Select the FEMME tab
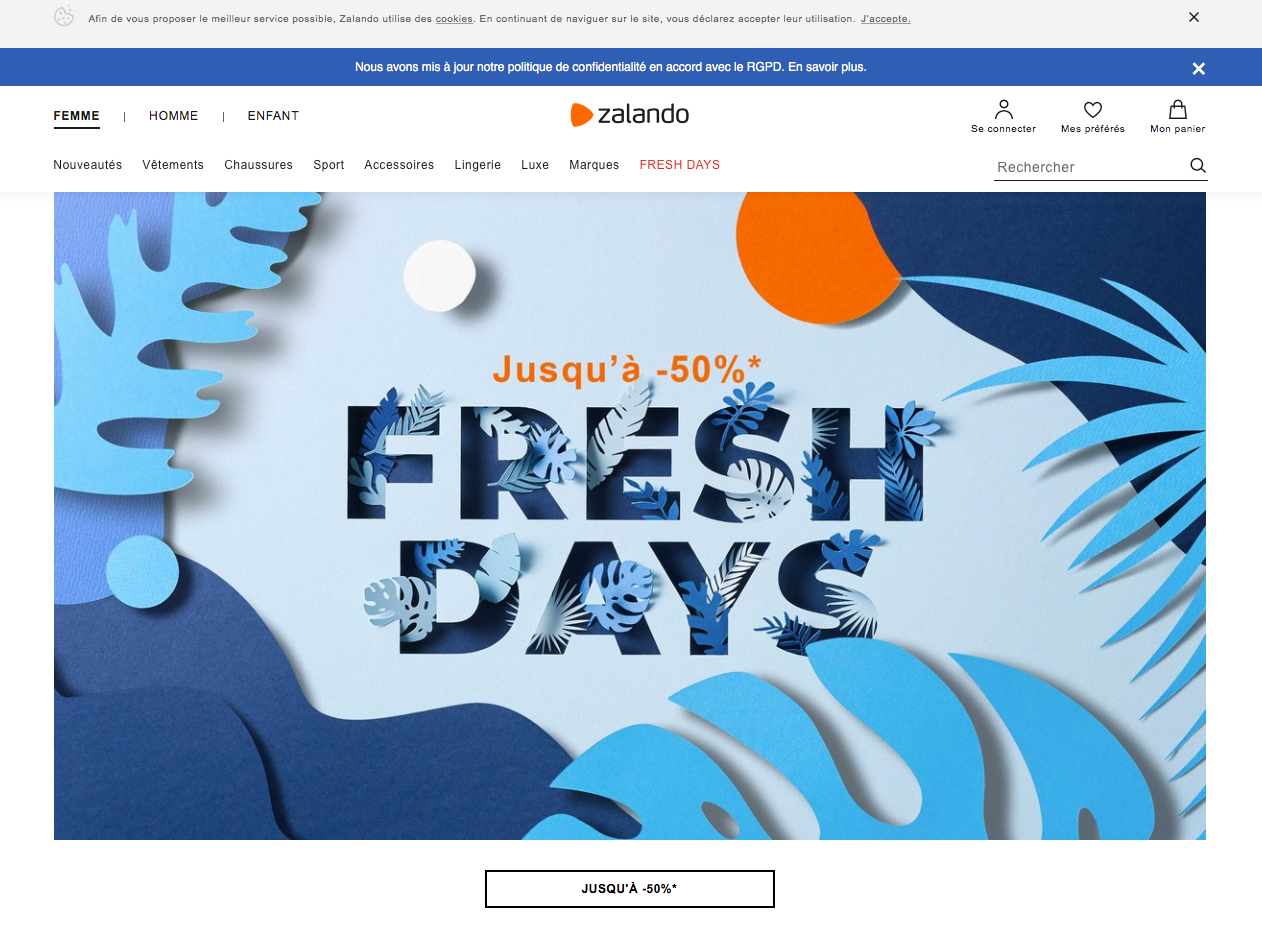Viewport: 1262px width, 946px height. [77, 116]
